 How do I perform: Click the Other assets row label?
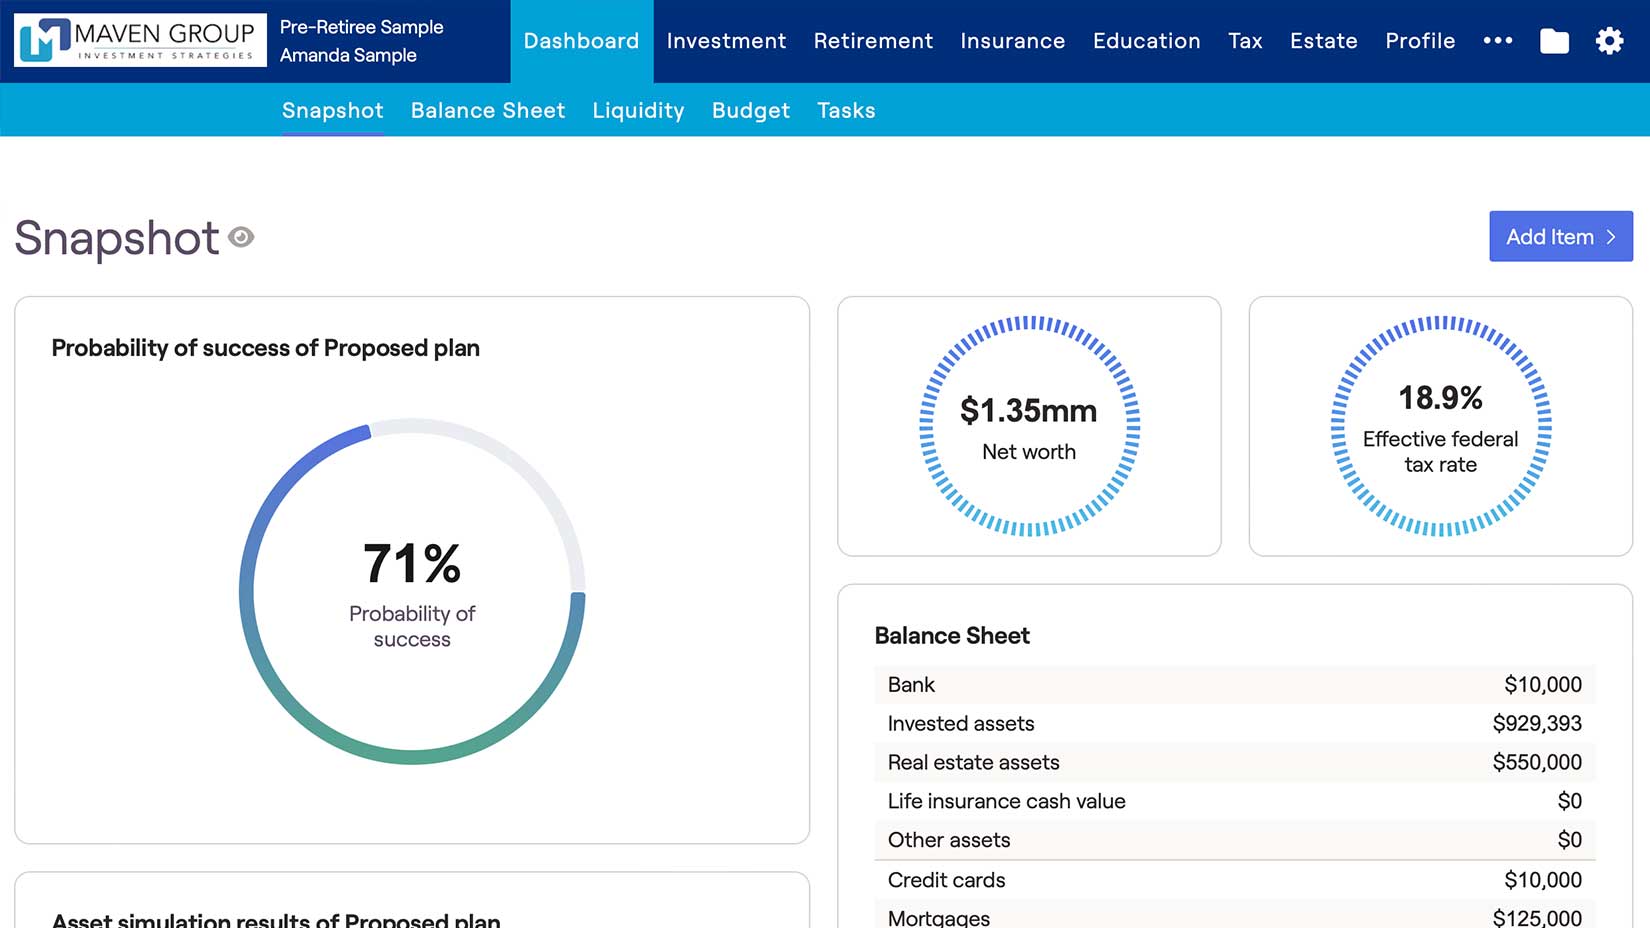point(949,840)
